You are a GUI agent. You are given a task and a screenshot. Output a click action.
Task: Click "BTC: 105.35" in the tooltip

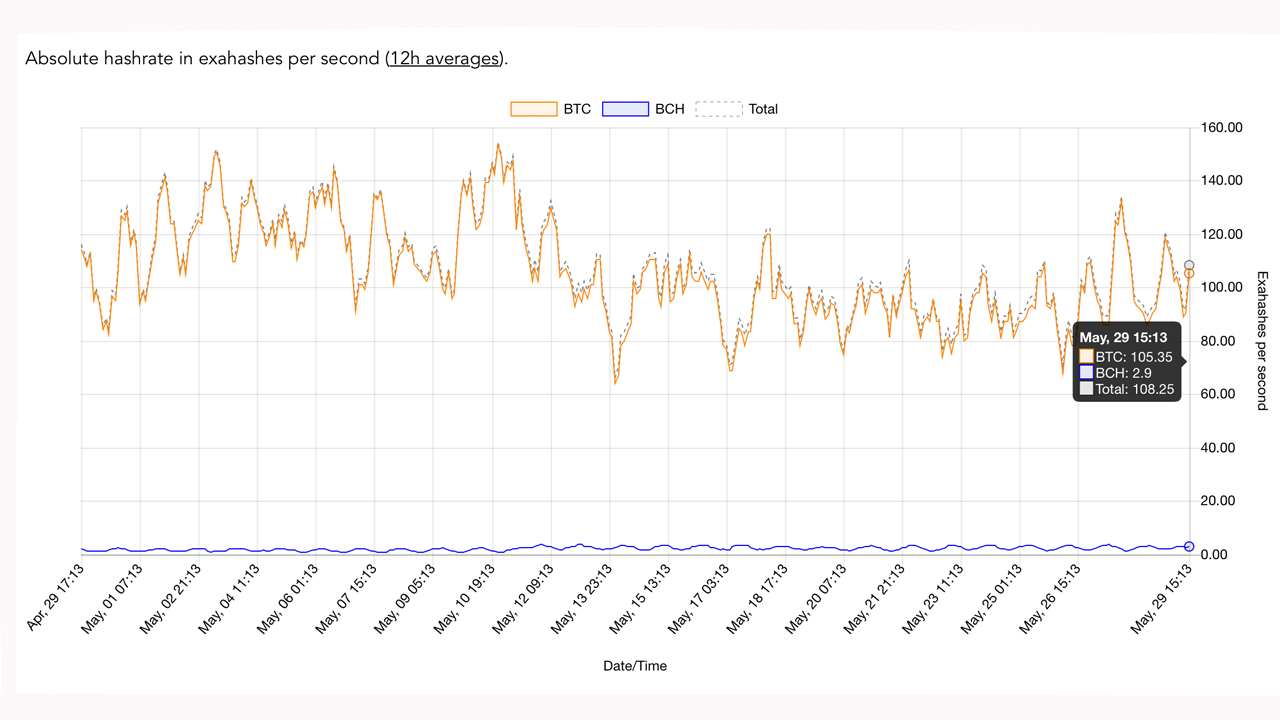point(1135,355)
